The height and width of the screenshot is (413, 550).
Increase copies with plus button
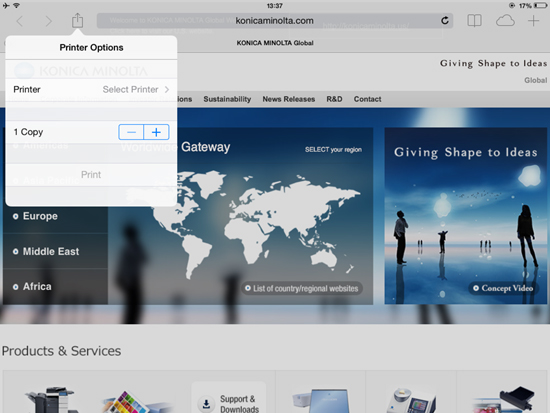[156, 132]
